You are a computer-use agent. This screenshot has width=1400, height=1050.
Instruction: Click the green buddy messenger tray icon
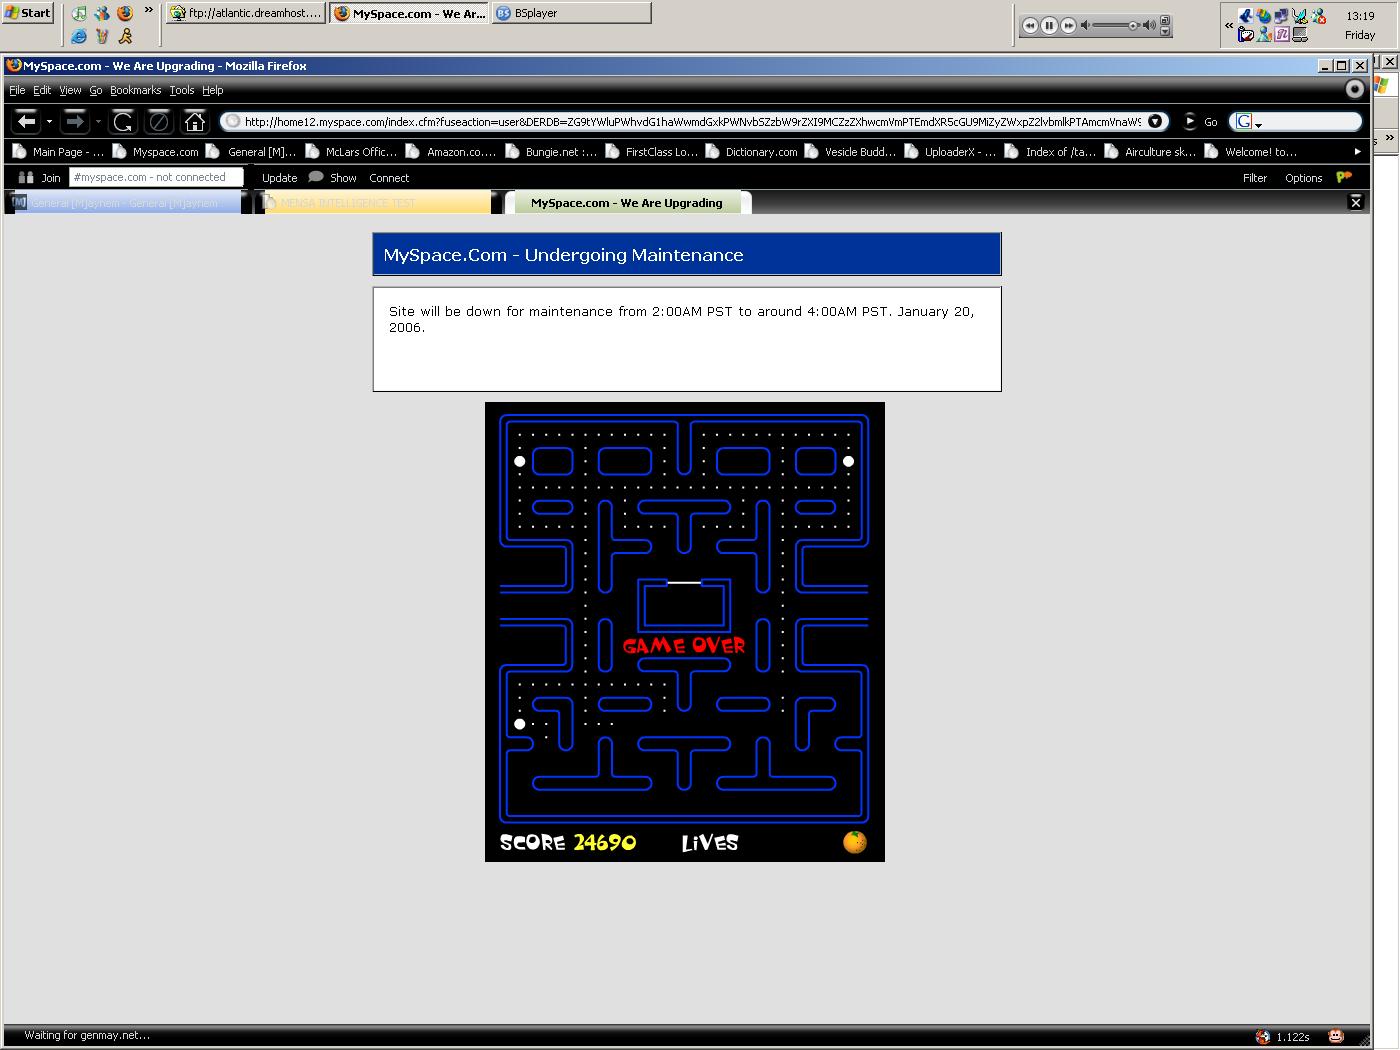(x=1264, y=34)
